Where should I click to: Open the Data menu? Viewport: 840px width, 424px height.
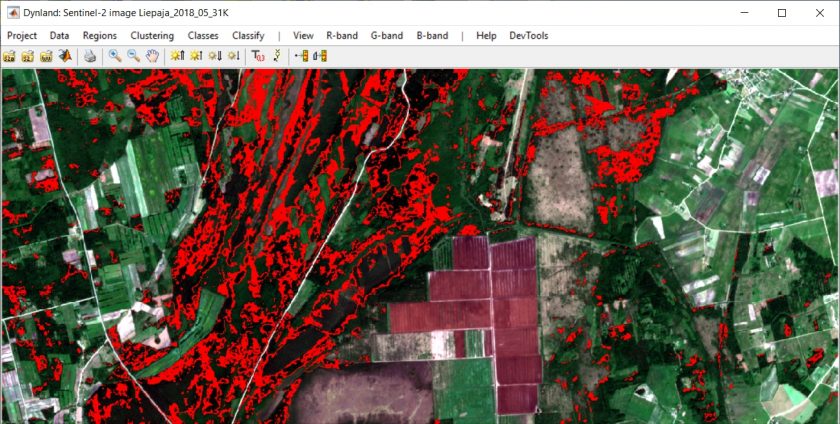60,35
